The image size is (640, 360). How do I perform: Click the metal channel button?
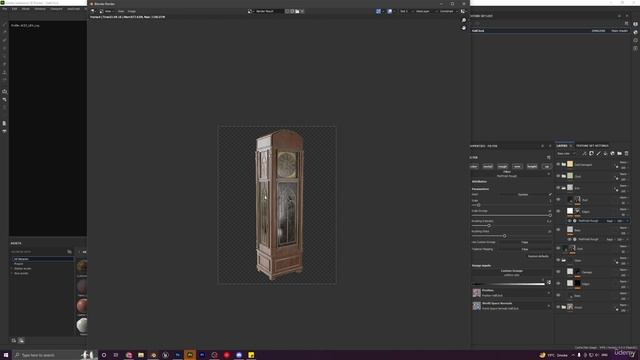coord(488,167)
